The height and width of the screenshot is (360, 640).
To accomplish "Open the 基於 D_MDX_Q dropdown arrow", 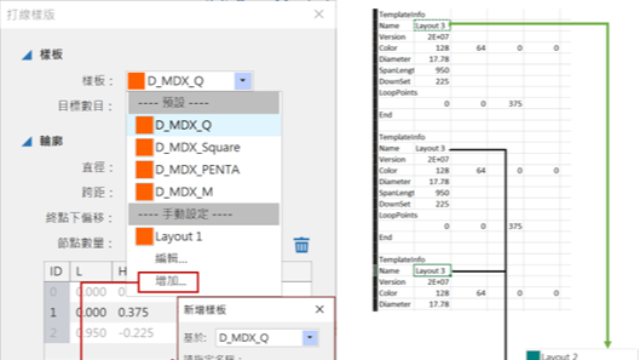I will 310,338.
